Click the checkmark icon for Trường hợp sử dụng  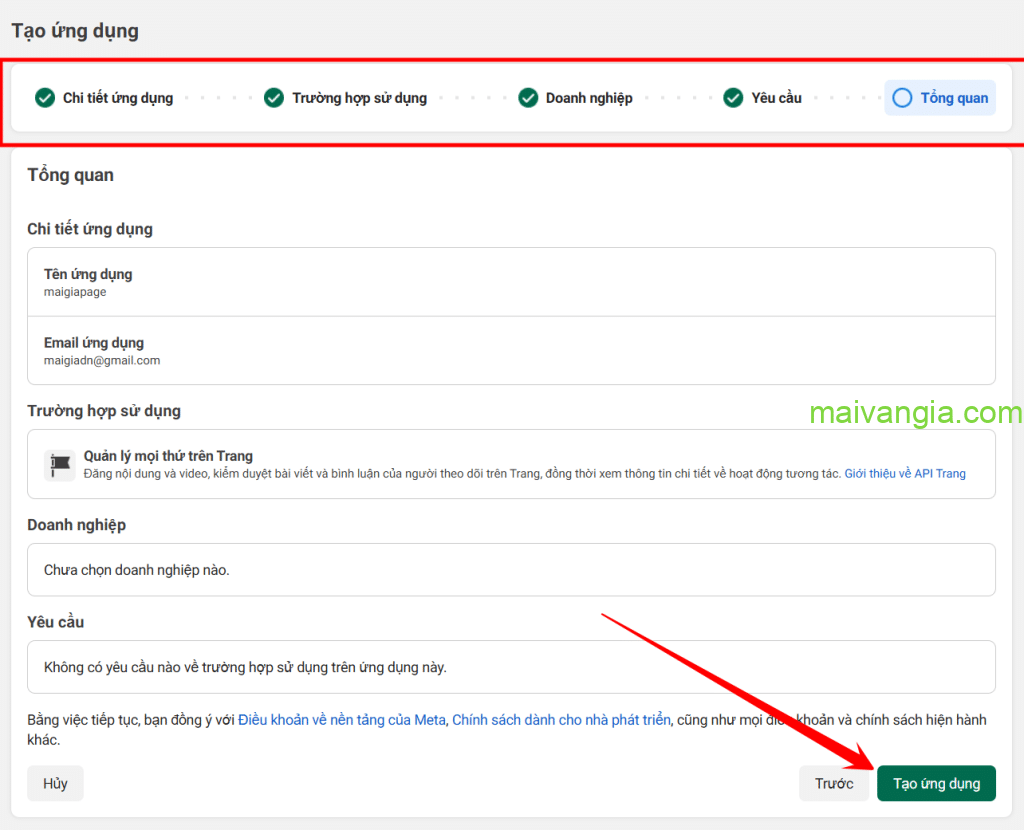click(274, 98)
